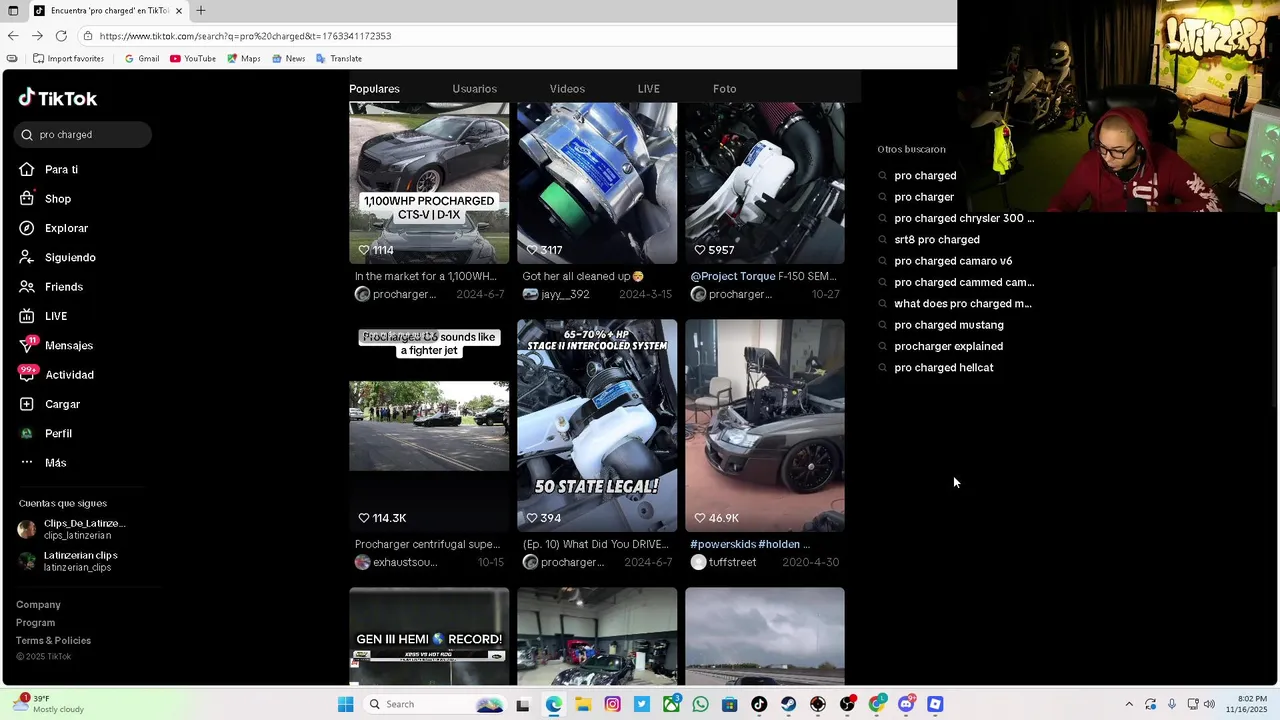1280x720 pixels.
Task: Switch to the Videos tab
Action: coord(567,89)
